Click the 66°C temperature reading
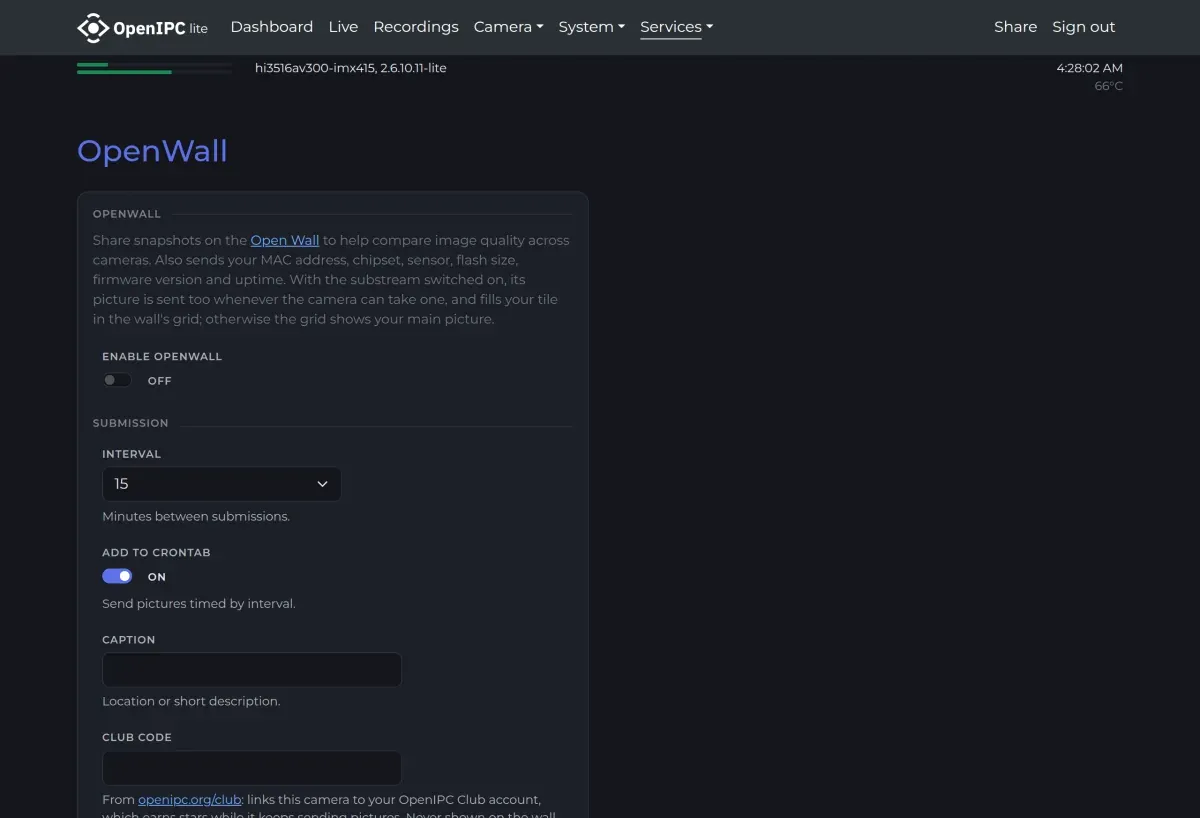The width and height of the screenshot is (1200, 818). tap(1108, 86)
